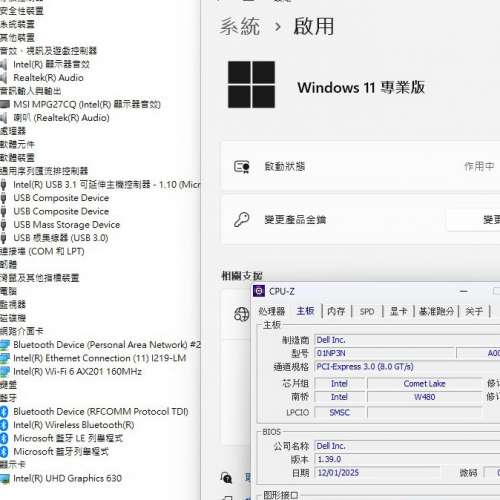Viewport: 500px width, 500px height.
Task: Collapse the 網路介面卡 category
Action: [21, 331]
